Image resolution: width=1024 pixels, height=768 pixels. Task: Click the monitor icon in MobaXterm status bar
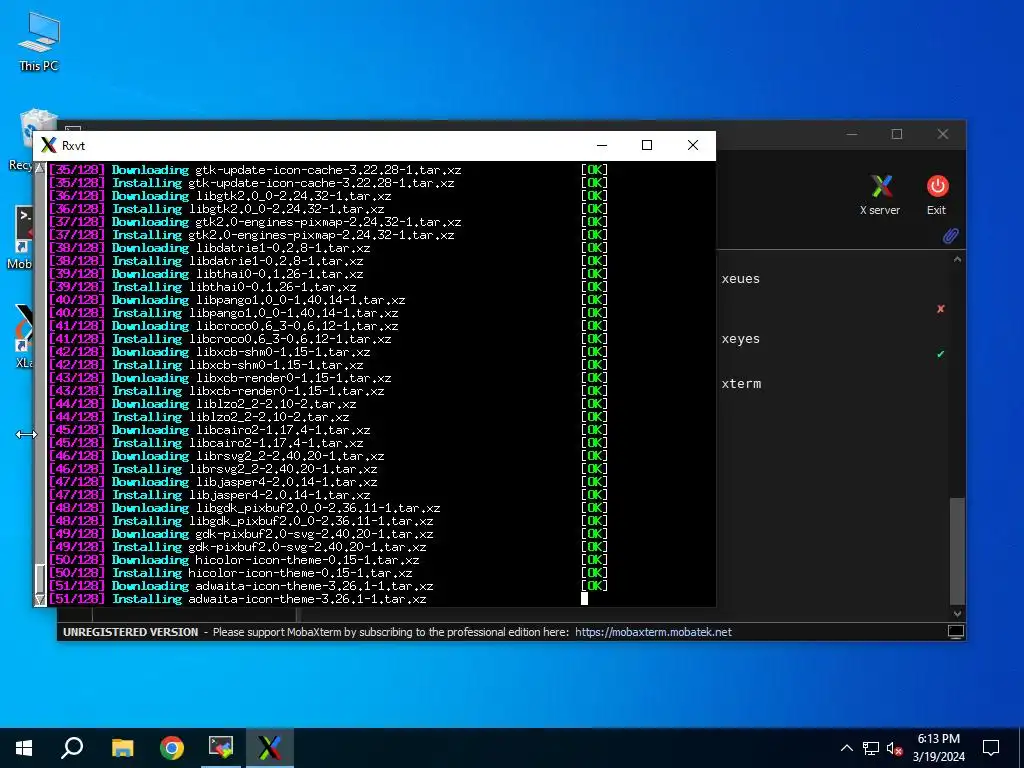(955, 632)
